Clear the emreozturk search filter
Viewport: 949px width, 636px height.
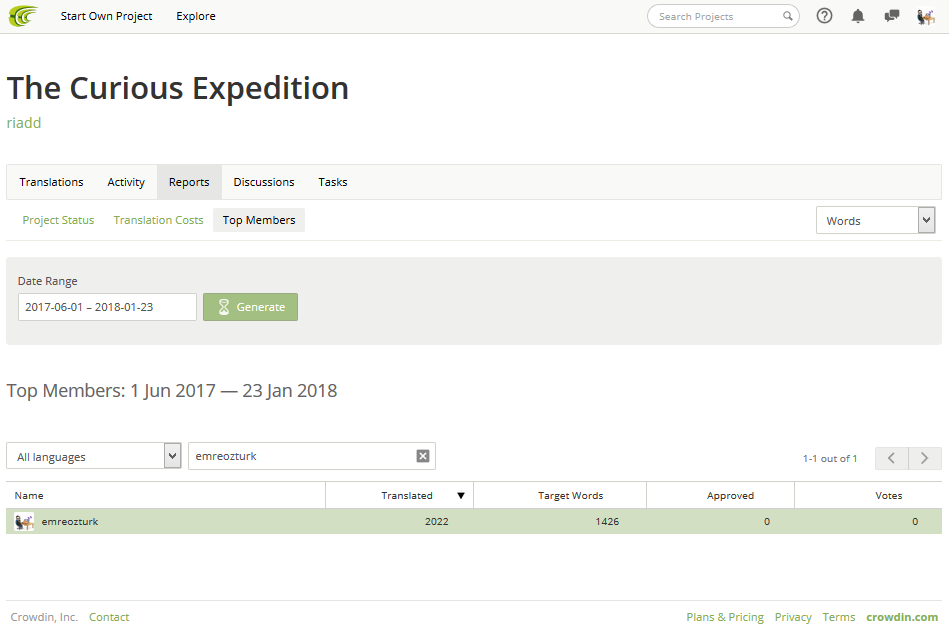click(423, 456)
